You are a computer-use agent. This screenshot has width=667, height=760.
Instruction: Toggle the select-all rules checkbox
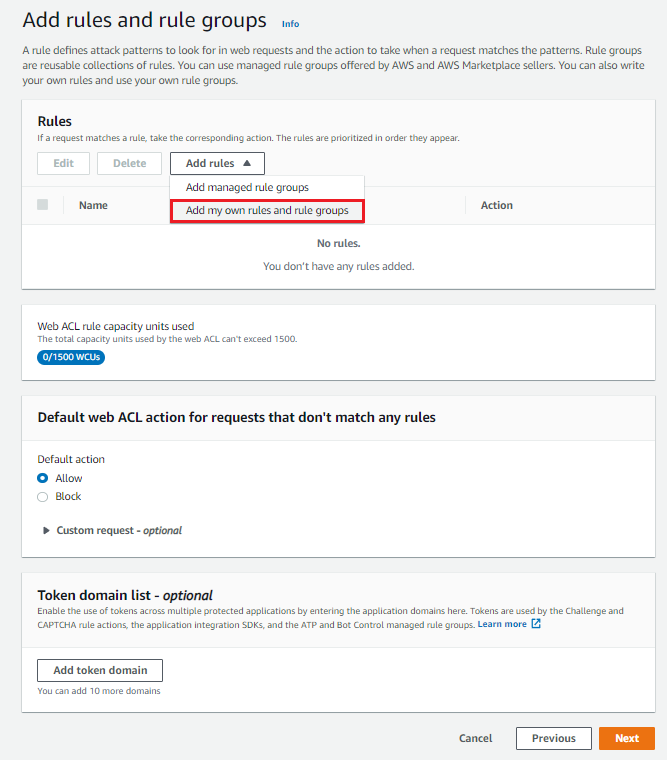pyautogui.click(x=42, y=205)
